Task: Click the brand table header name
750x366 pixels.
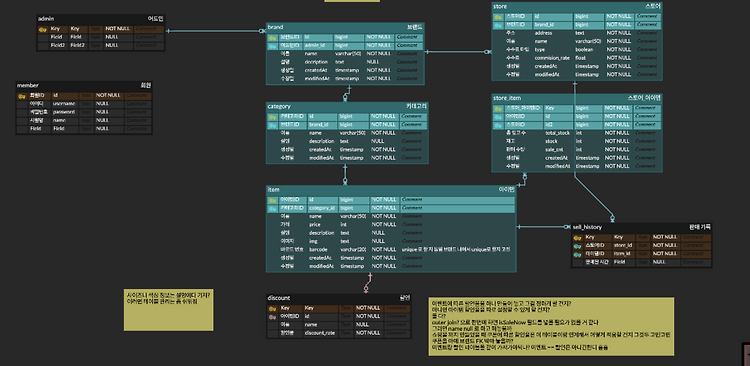Action: coord(275,27)
